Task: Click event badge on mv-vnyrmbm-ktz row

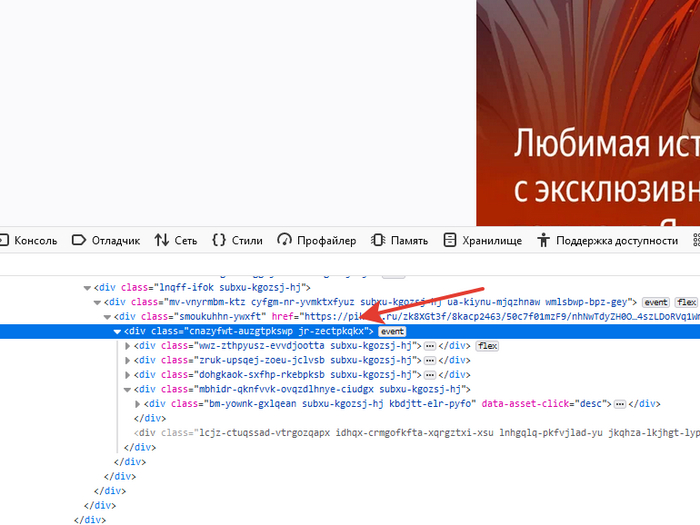Action: click(655, 302)
